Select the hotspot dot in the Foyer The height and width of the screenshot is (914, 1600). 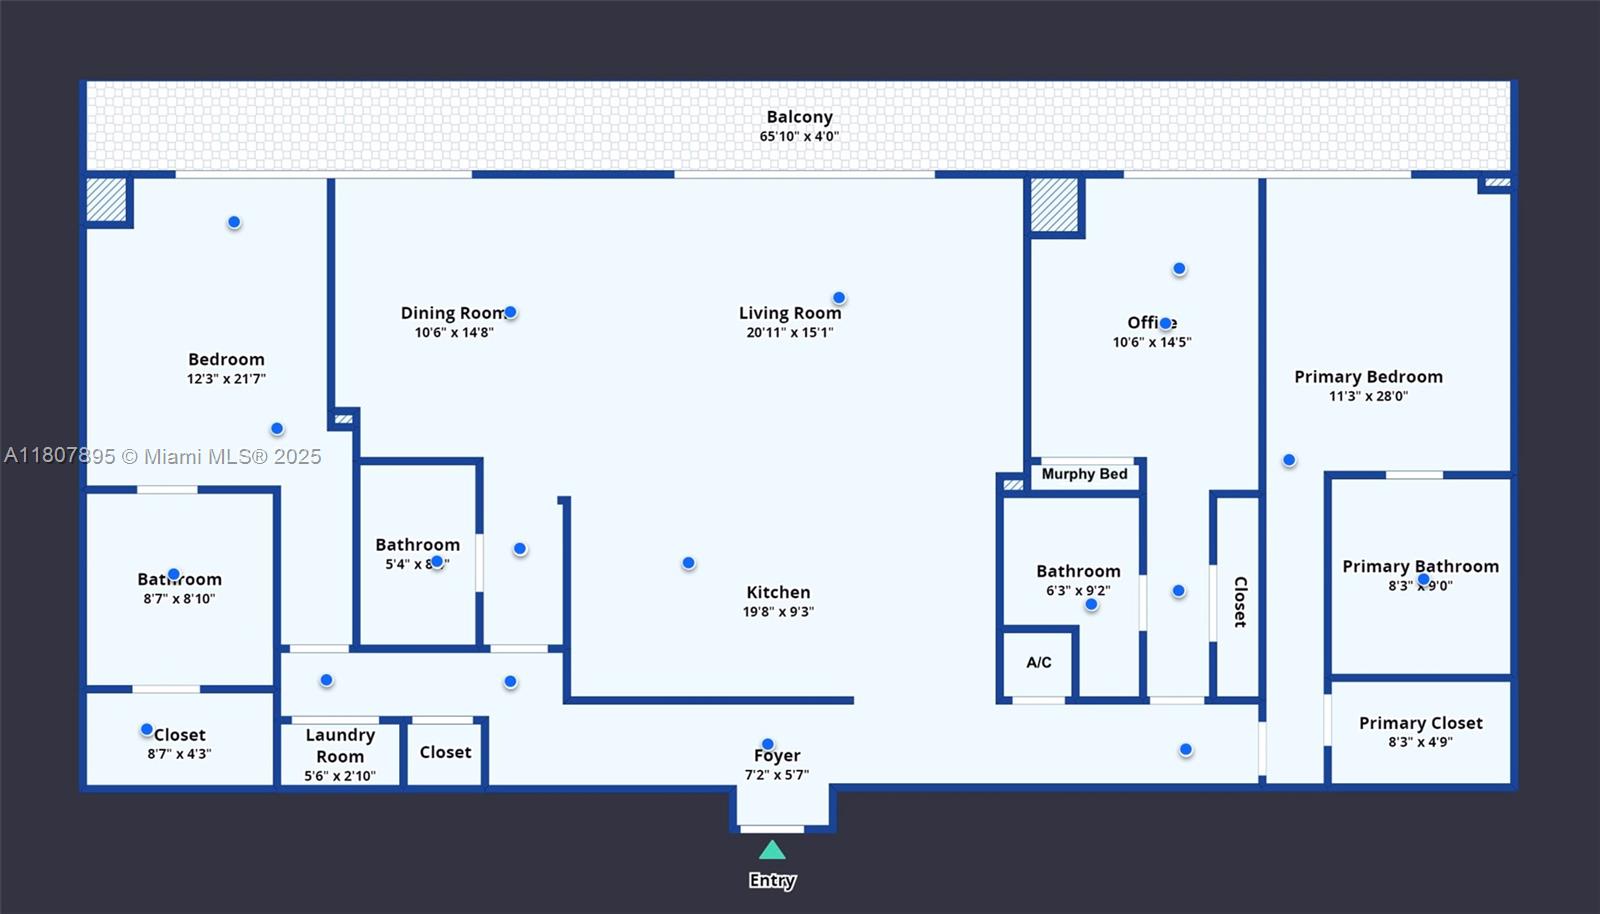(x=767, y=744)
